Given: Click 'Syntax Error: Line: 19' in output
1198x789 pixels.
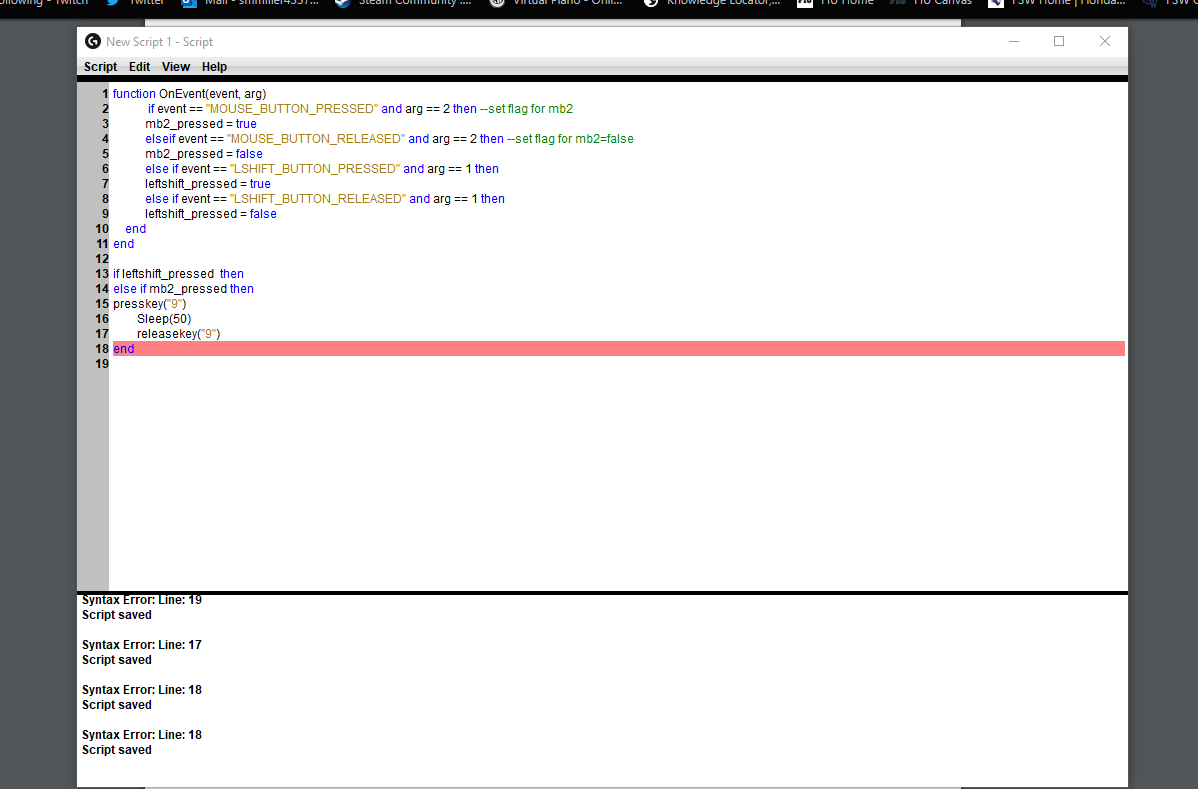Looking at the screenshot, I should (142, 600).
